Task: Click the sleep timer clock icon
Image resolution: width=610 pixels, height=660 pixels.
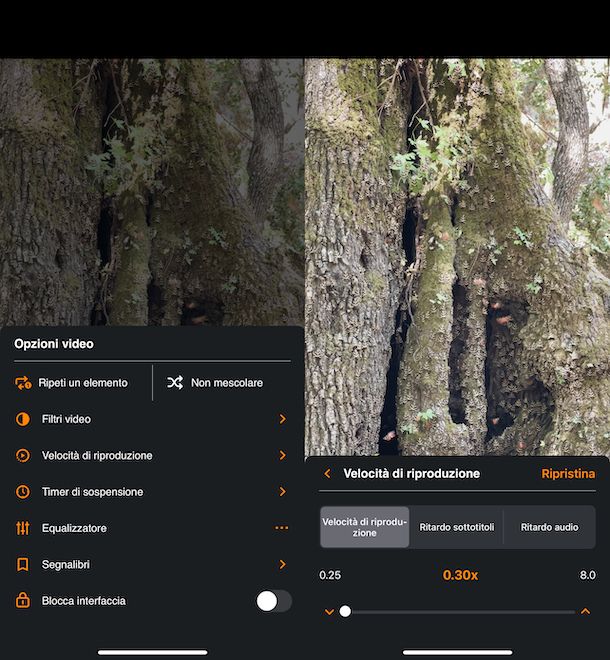Action: coord(23,492)
